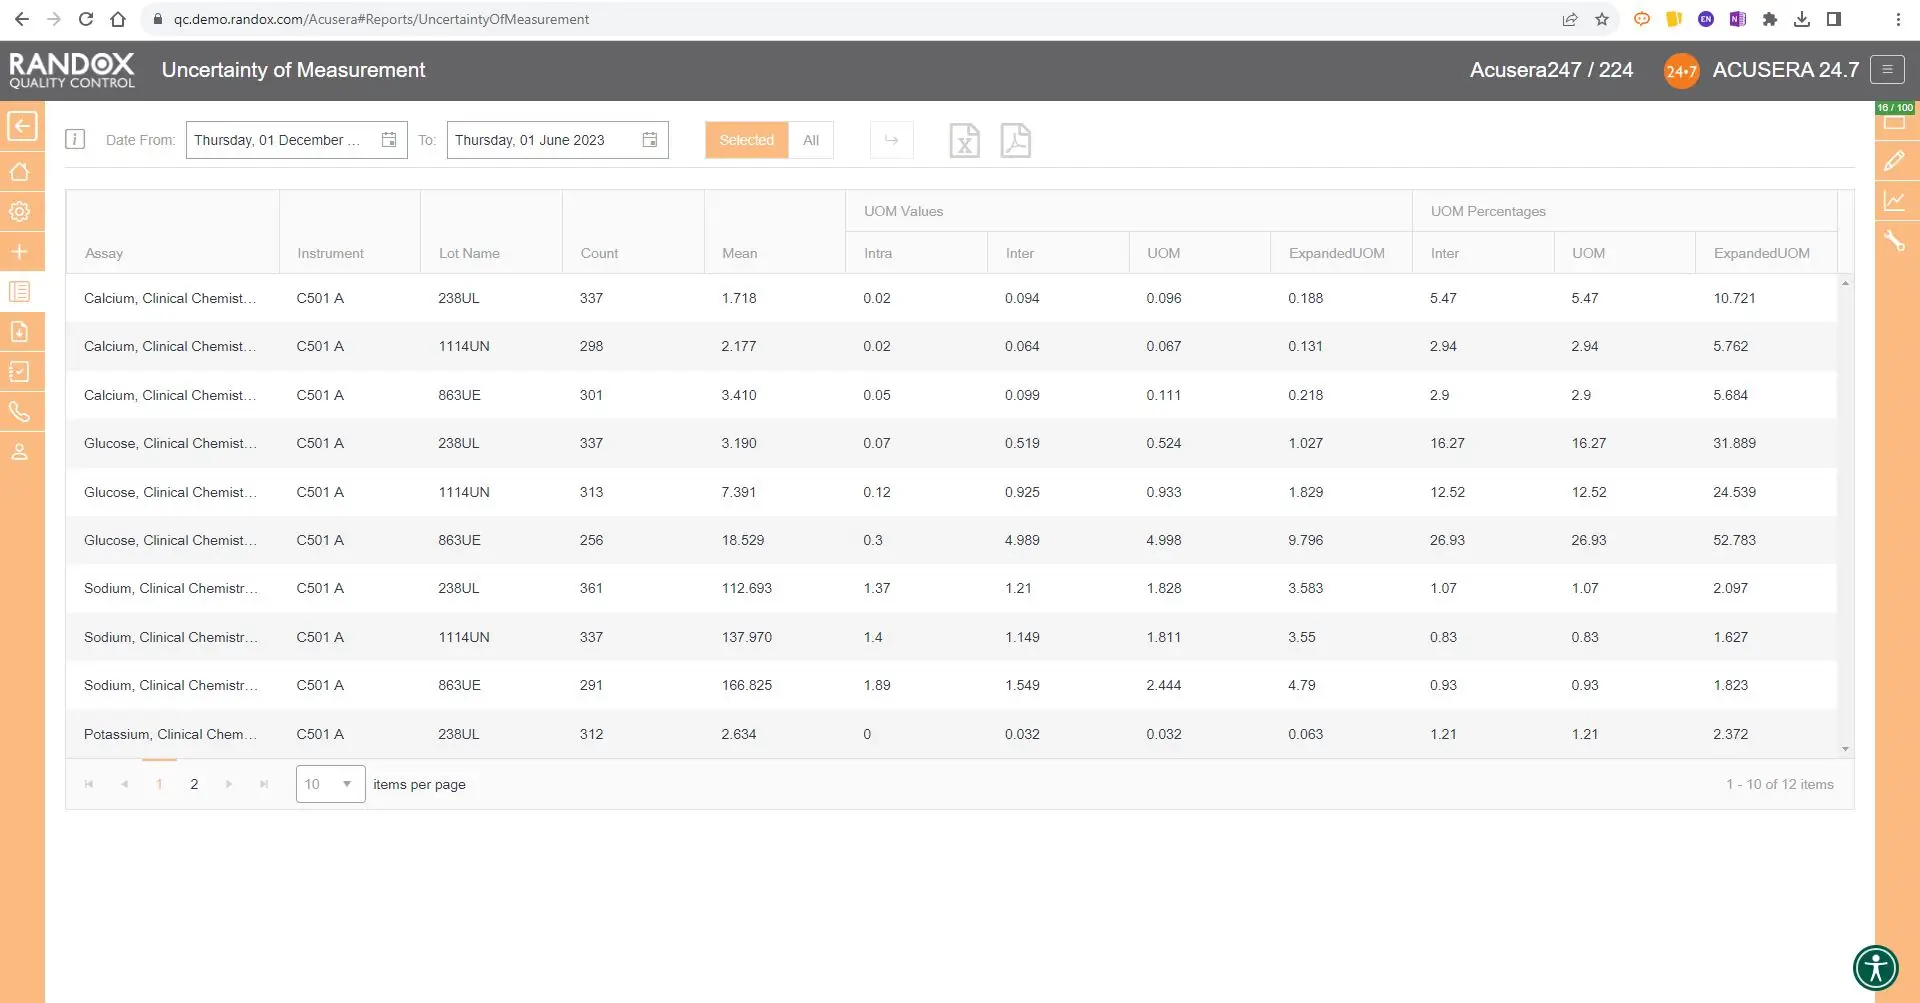Viewport: 1920px width, 1003px height.
Task: Export report to PDF icon
Action: 1015,141
